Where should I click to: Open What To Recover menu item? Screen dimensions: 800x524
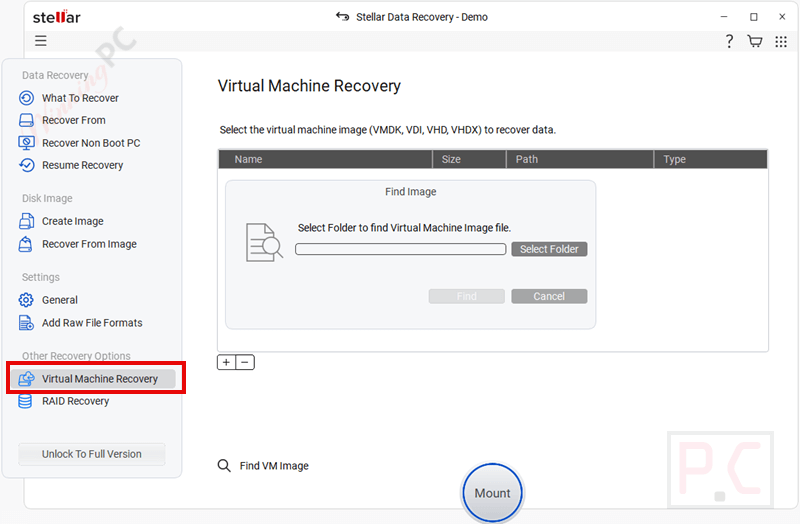[x=80, y=98]
